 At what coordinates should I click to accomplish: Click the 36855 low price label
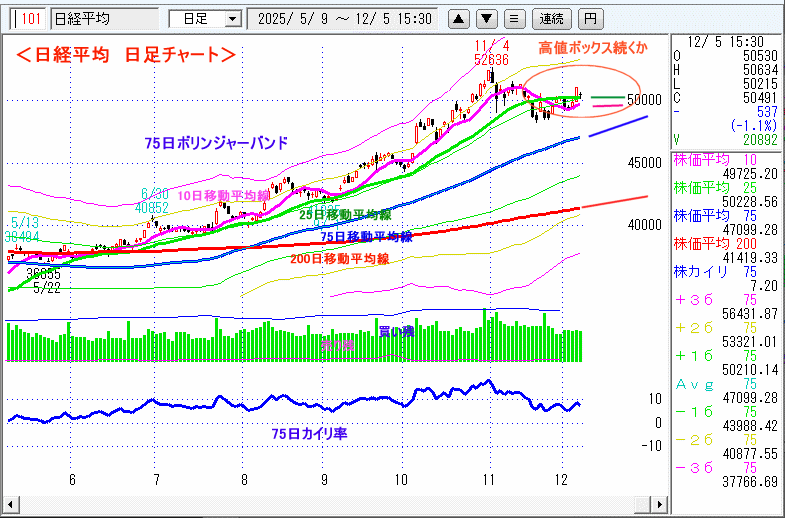point(44,274)
